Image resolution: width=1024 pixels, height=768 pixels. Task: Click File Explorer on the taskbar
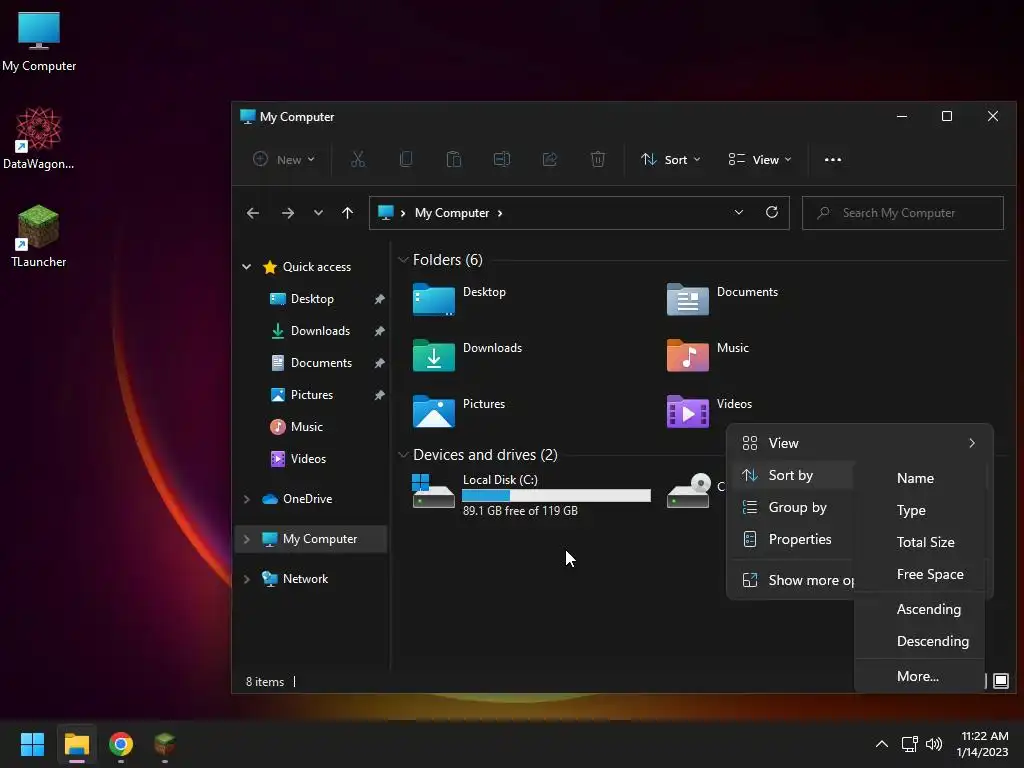[x=76, y=744]
